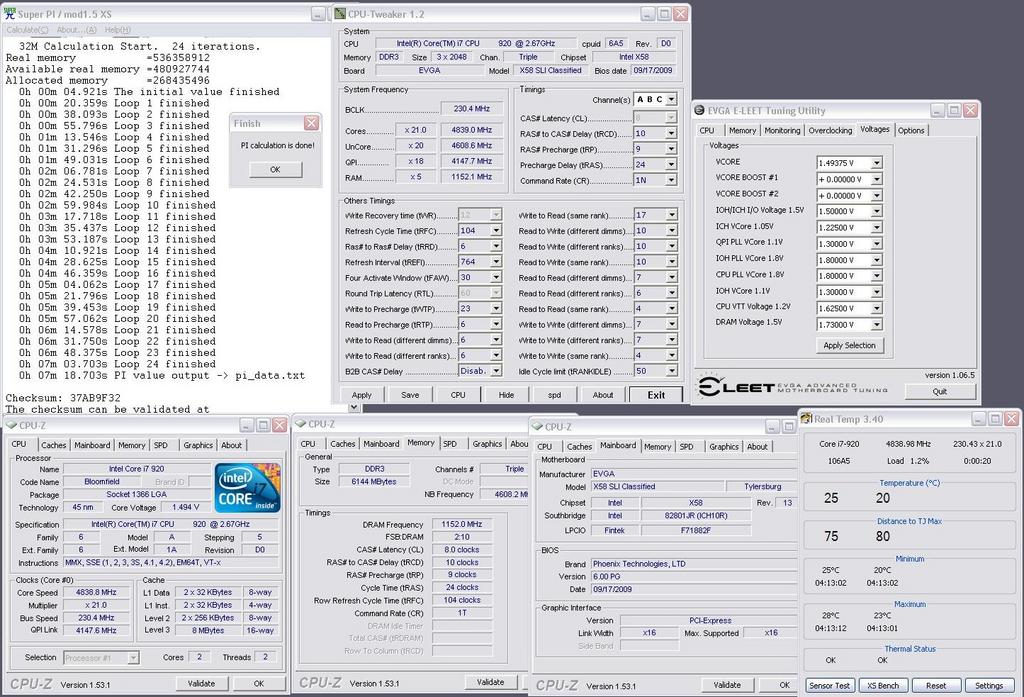Click OK in CPU-Z window showing Processor info
The width and height of the screenshot is (1024, 697).
pyautogui.click(x=259, y=683)
